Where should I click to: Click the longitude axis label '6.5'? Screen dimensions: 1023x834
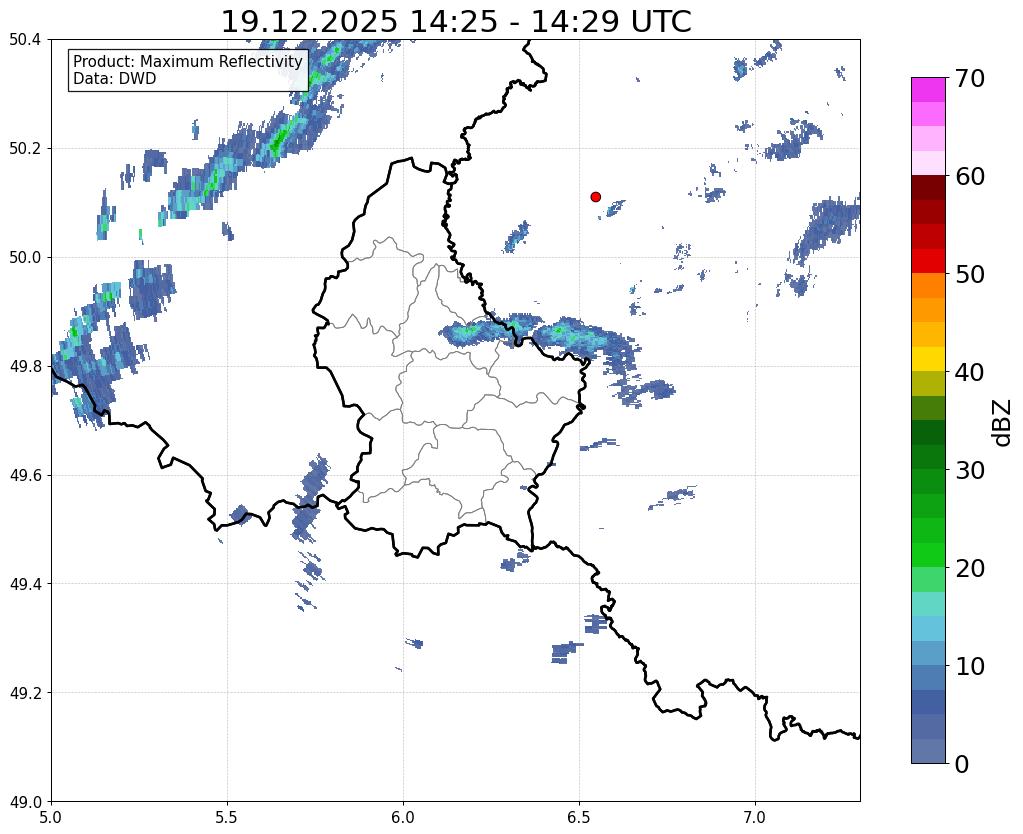pyautogui.click(x=579, y=818)
